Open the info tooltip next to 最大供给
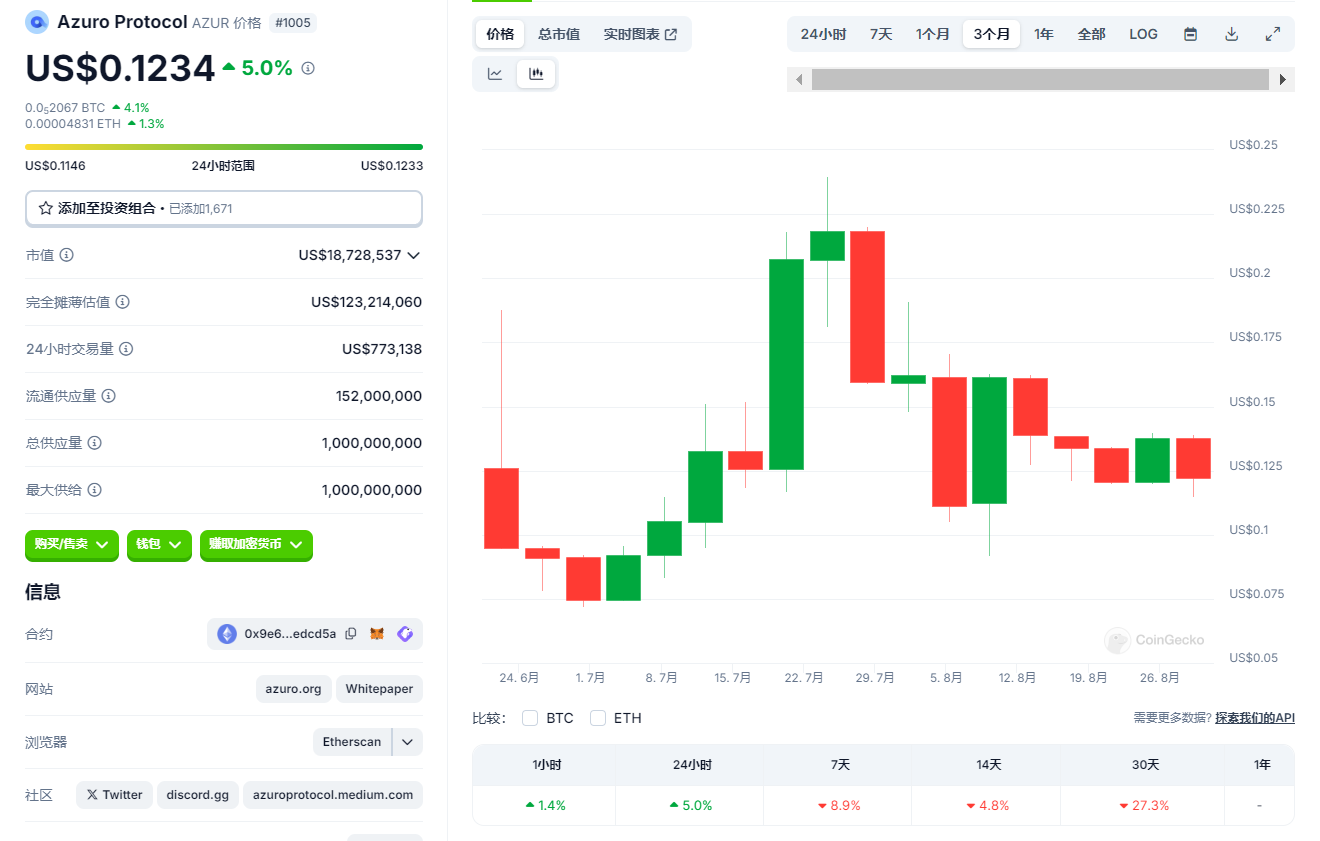The height and width of the screenshot is (841, 1320). [94, 490]
